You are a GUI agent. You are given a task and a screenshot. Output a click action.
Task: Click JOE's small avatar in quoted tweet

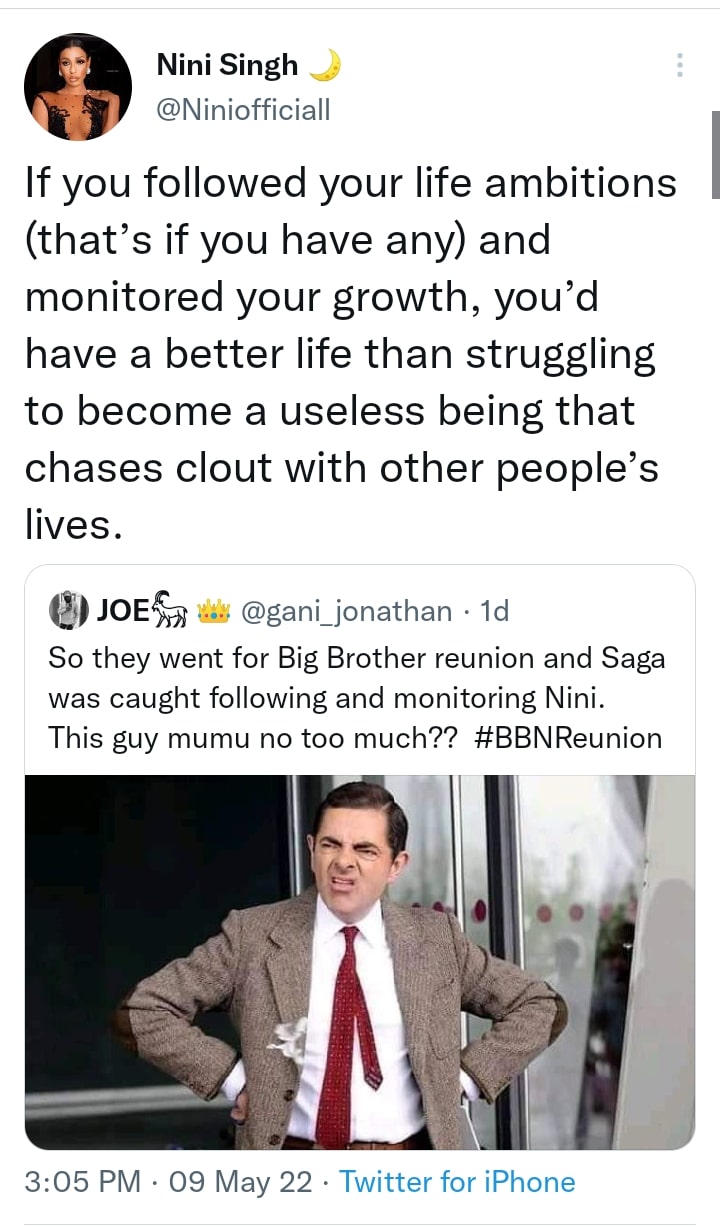click(66, 610)
